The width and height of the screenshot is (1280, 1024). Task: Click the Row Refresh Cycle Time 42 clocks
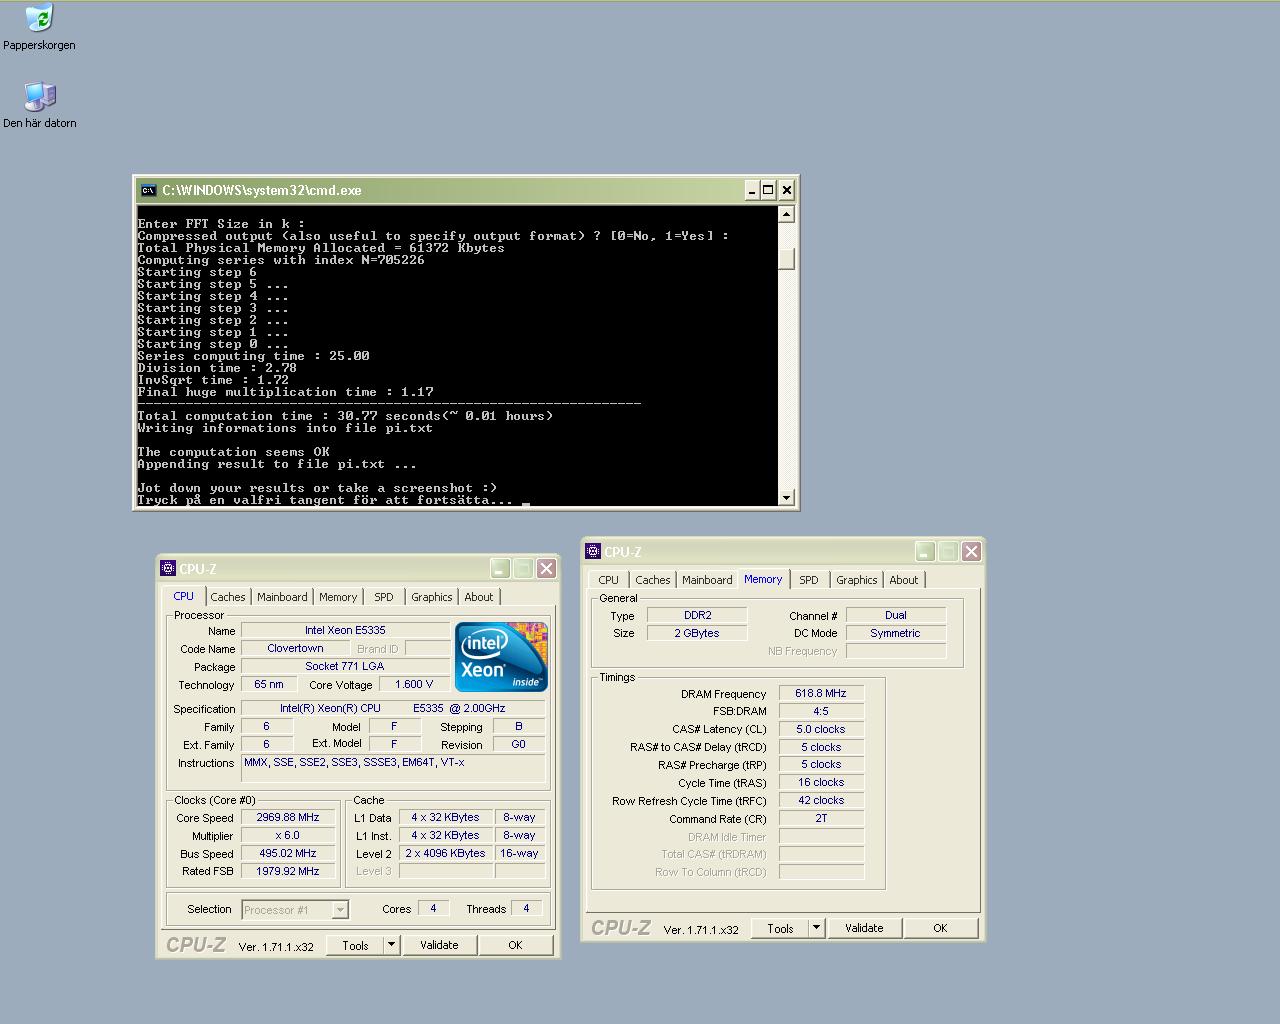[821, 800]
